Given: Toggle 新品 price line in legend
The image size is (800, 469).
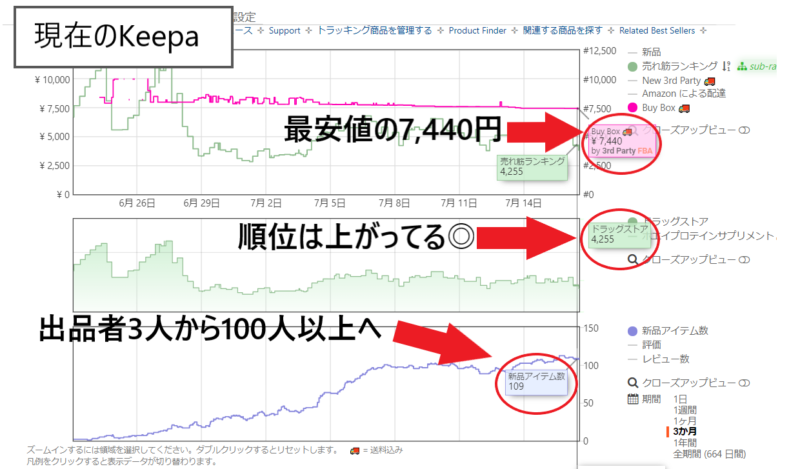Looking at the screenshot, I should point(651,52).
